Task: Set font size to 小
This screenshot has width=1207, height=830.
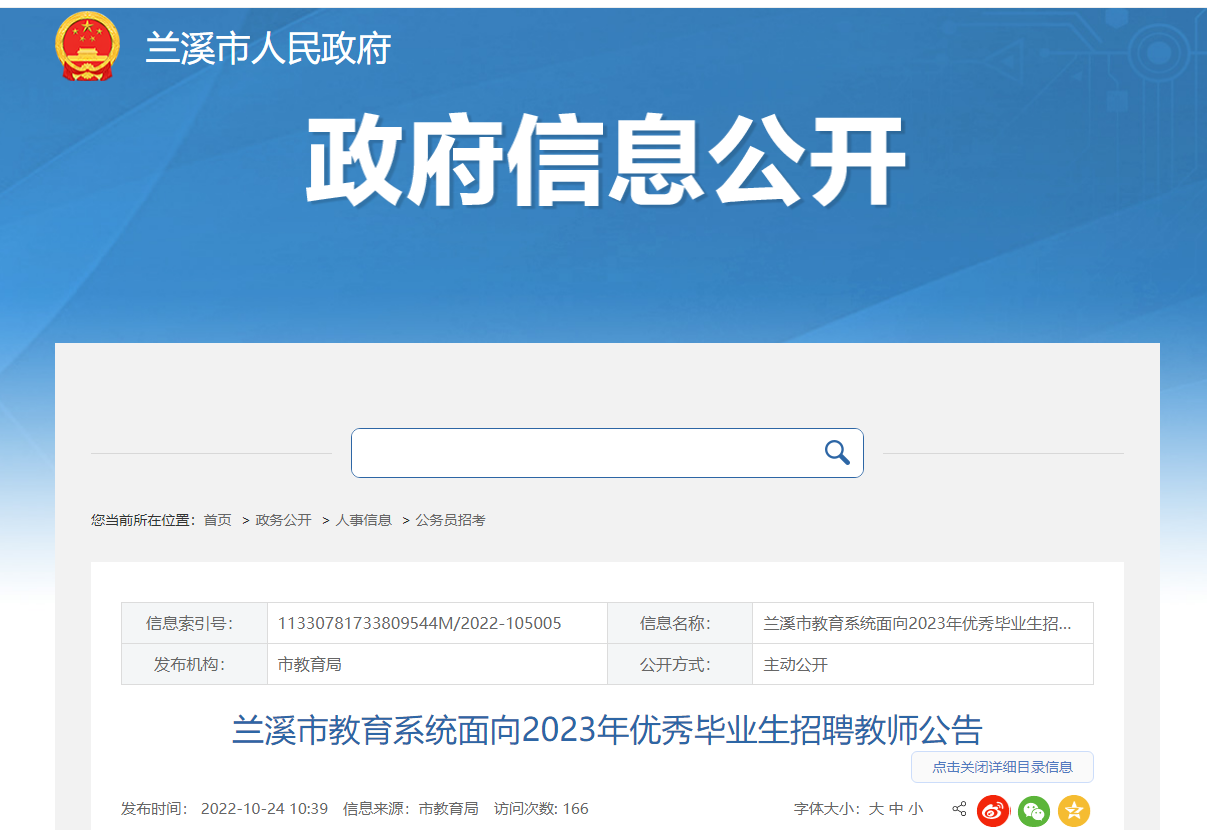Action: [916, 809]
